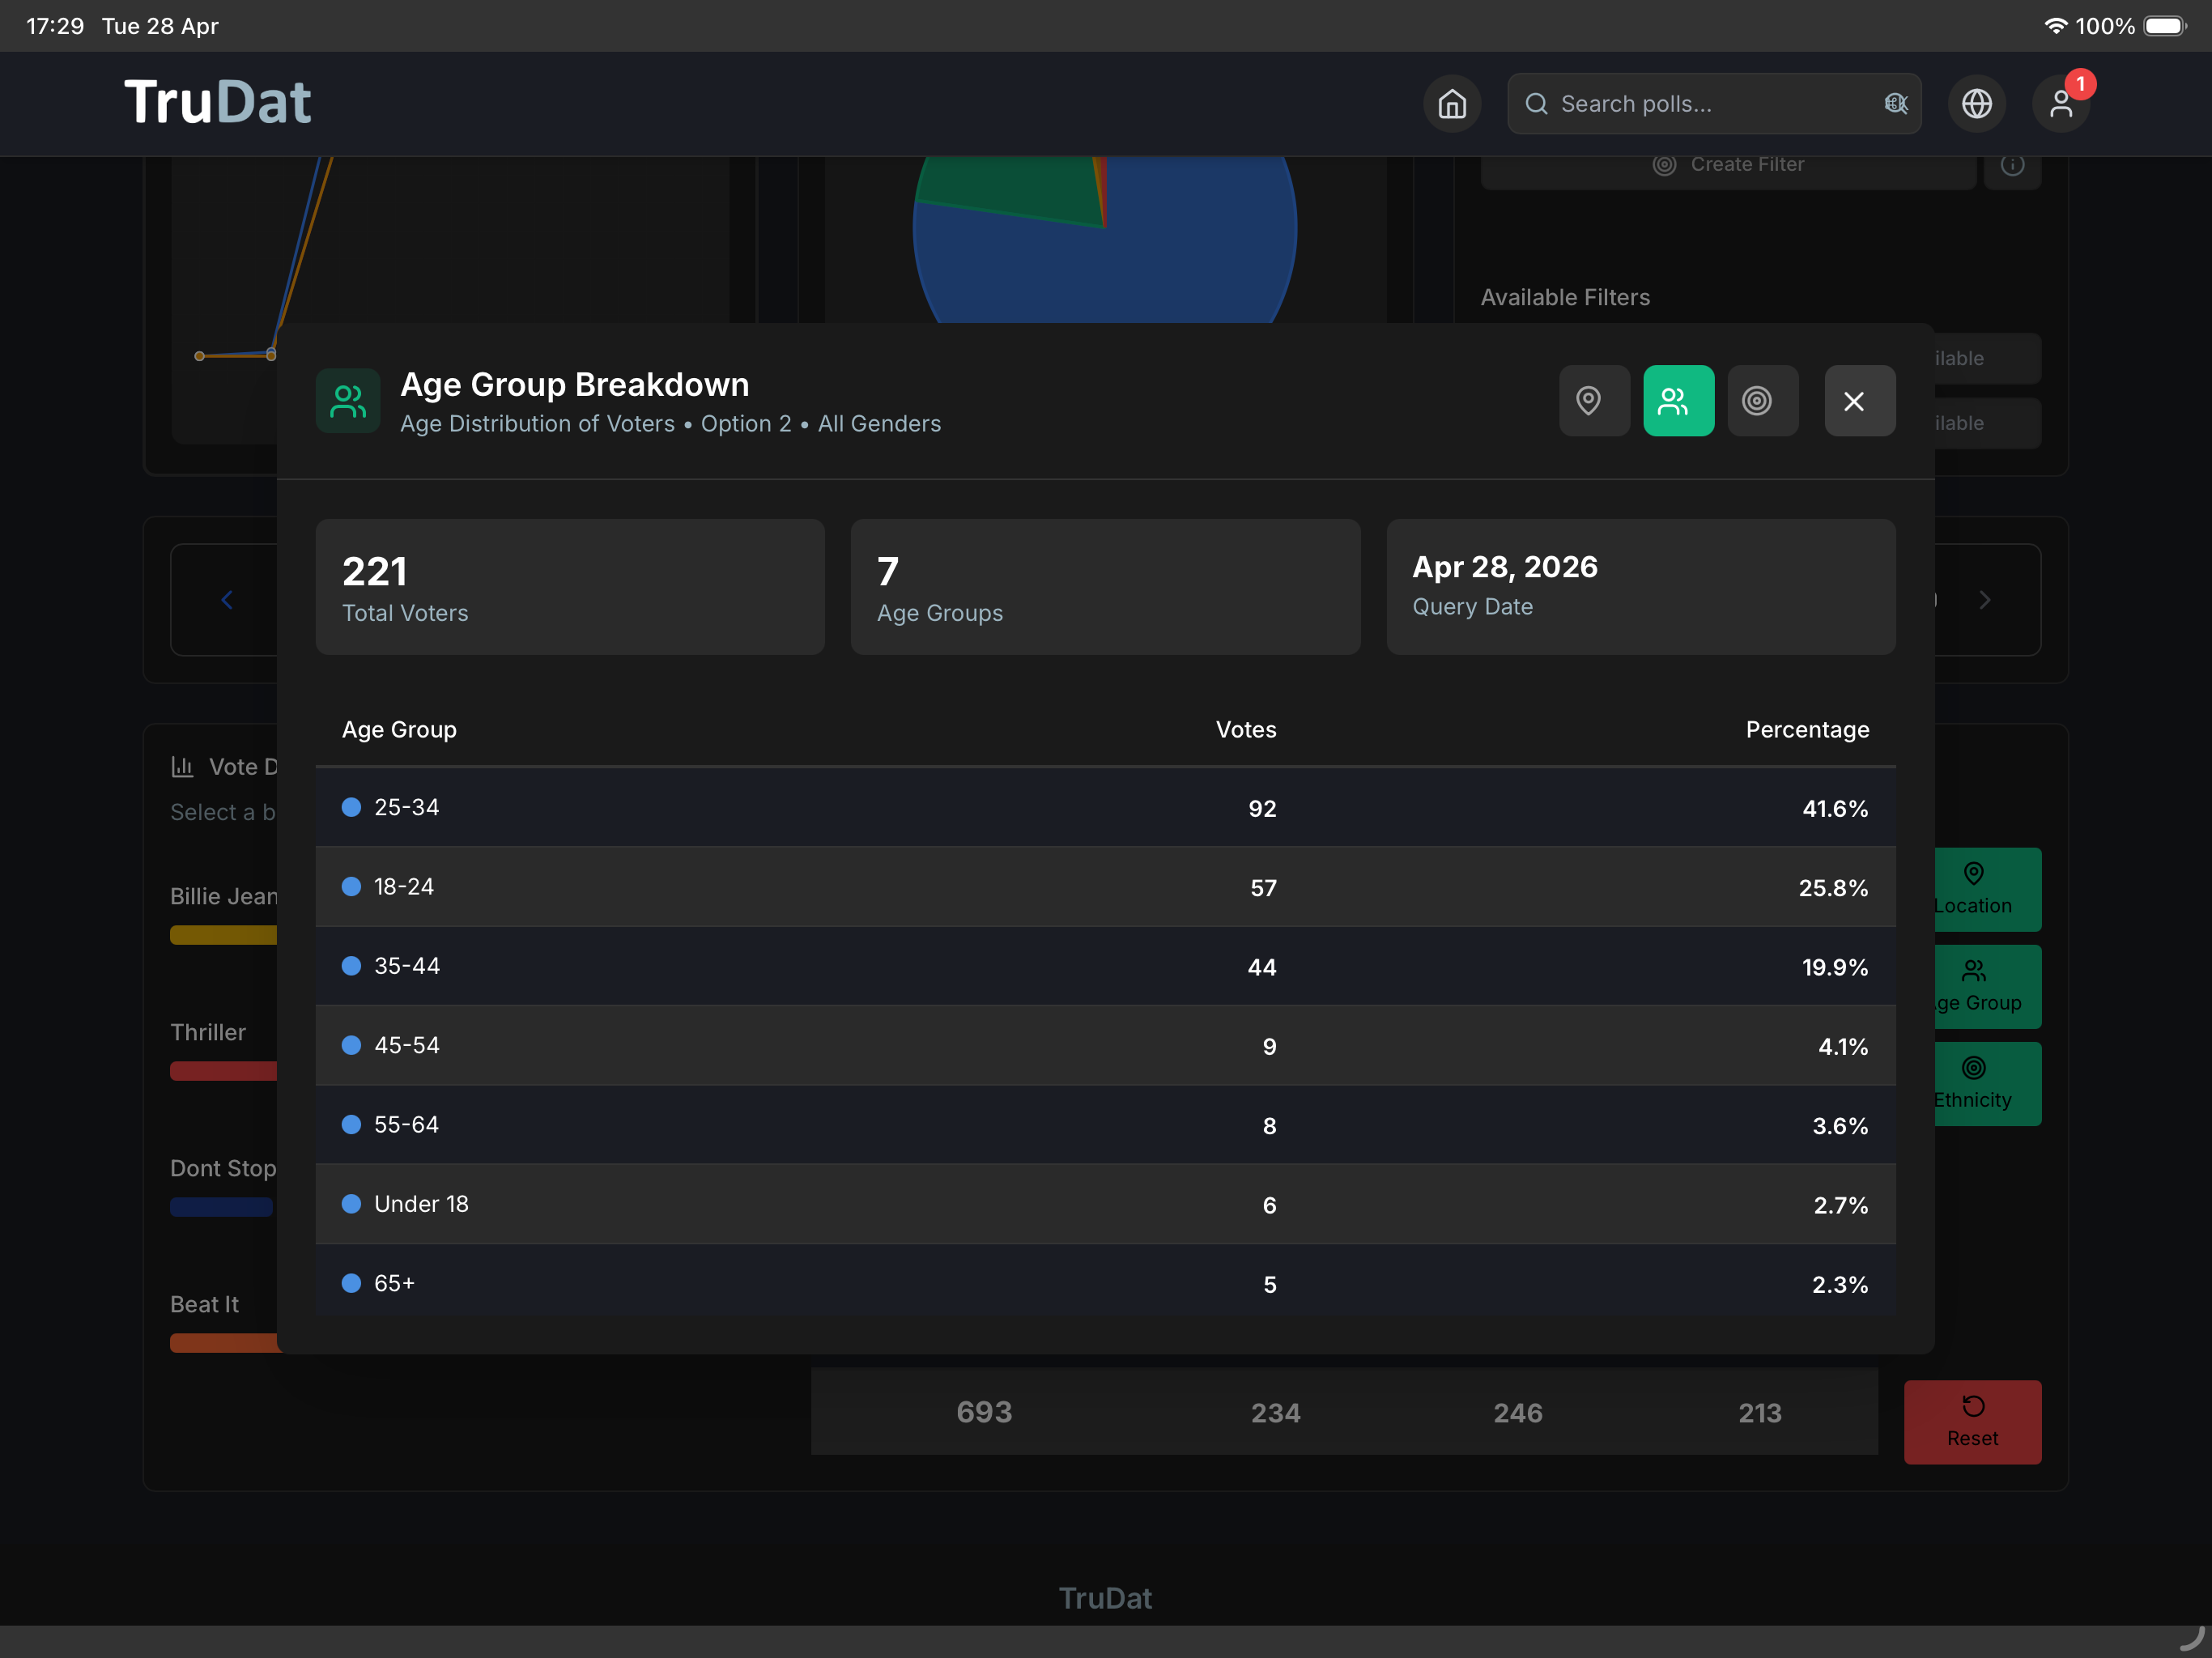Go to previous item with left chevron
The image size is (2212, 1658).
click(x=227, y=600)
